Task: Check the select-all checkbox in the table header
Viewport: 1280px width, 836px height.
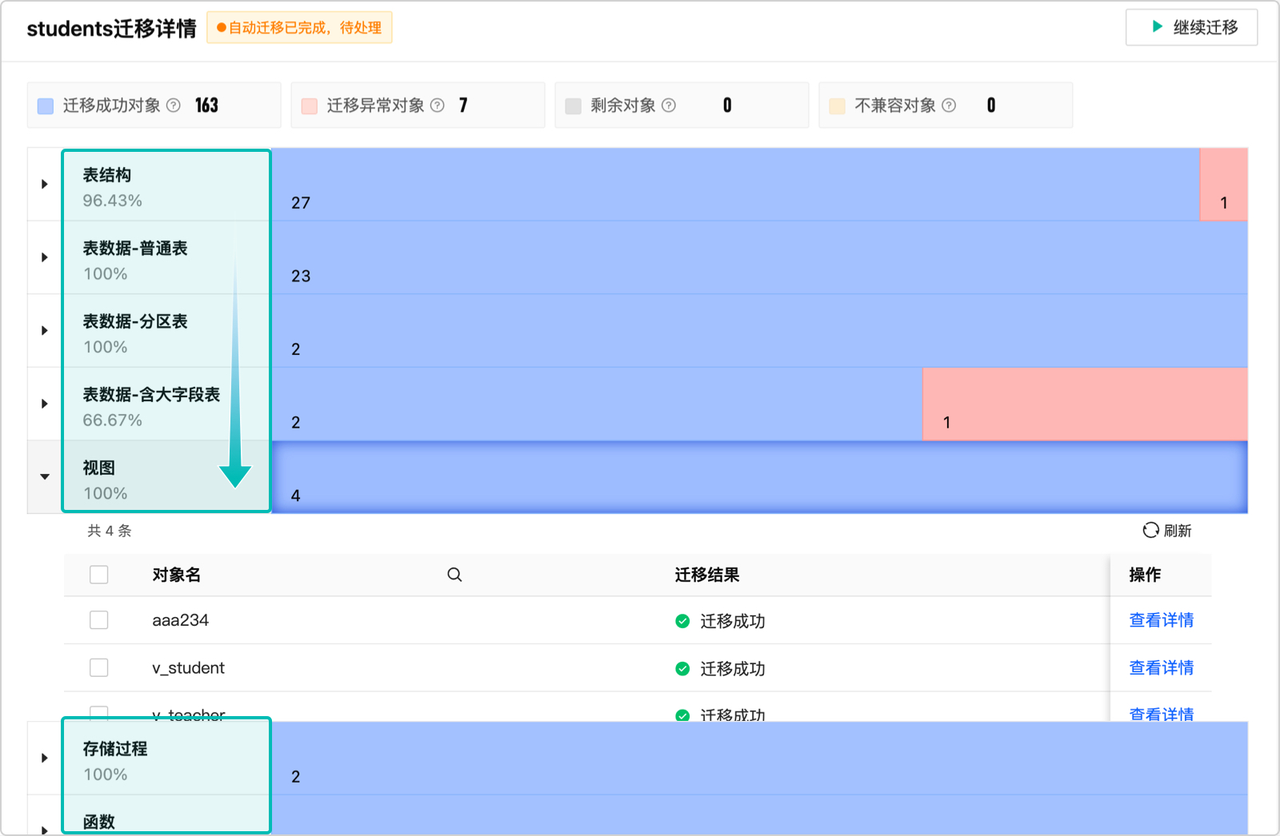Action: point(98,574)
